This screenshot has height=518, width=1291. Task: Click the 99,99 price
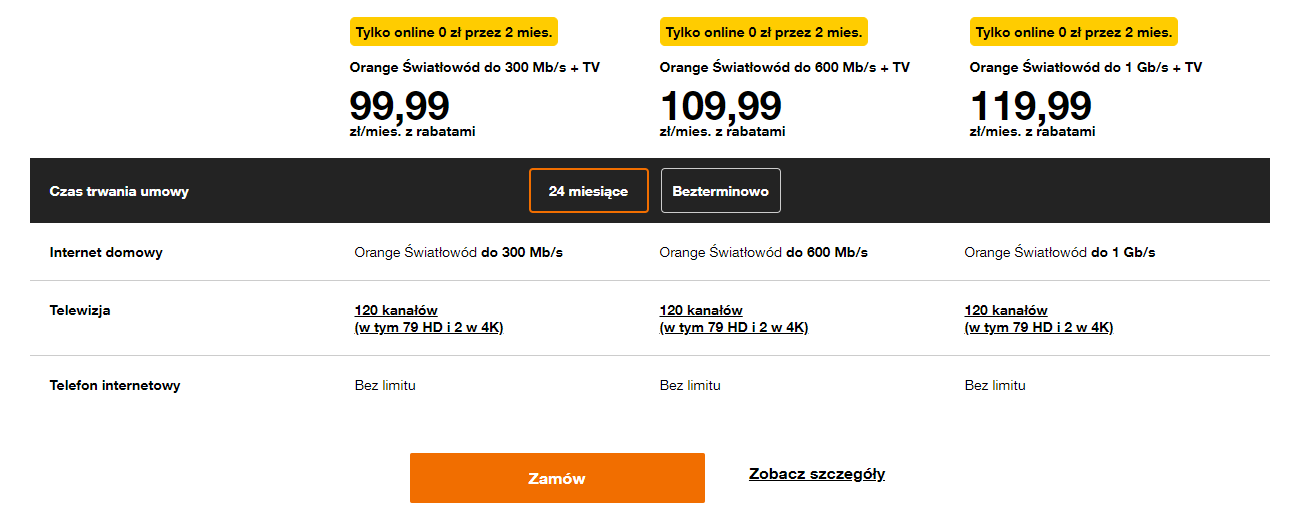click(400, 105)
